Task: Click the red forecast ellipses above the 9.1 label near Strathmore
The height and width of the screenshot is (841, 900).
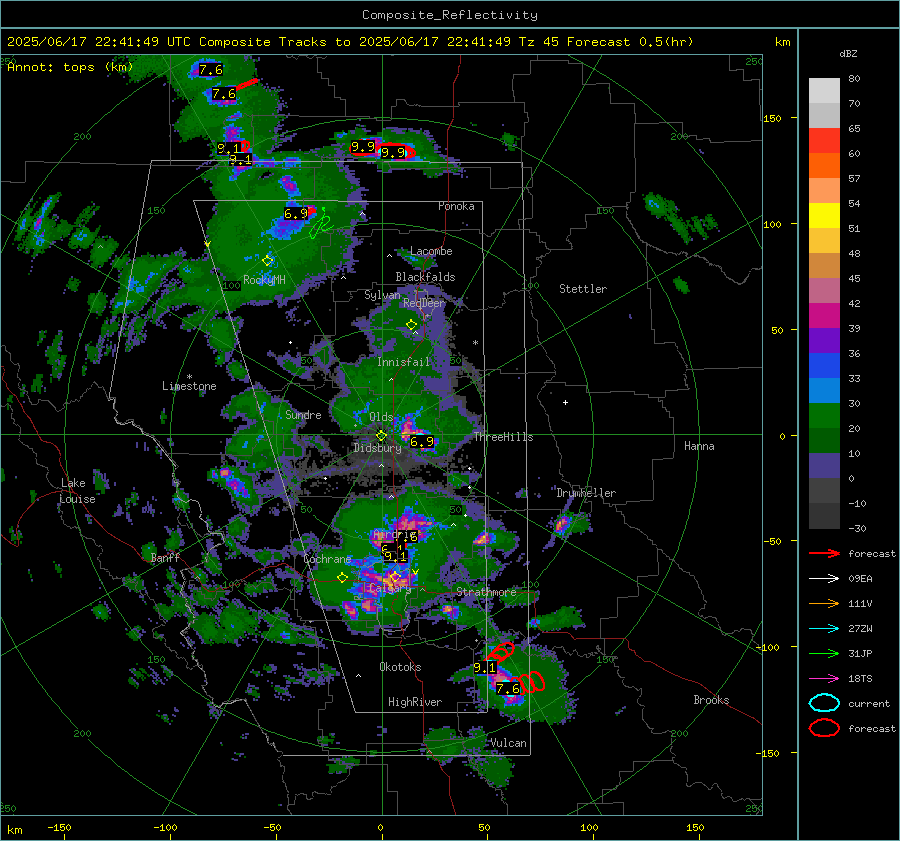Action: coord(501,652)
